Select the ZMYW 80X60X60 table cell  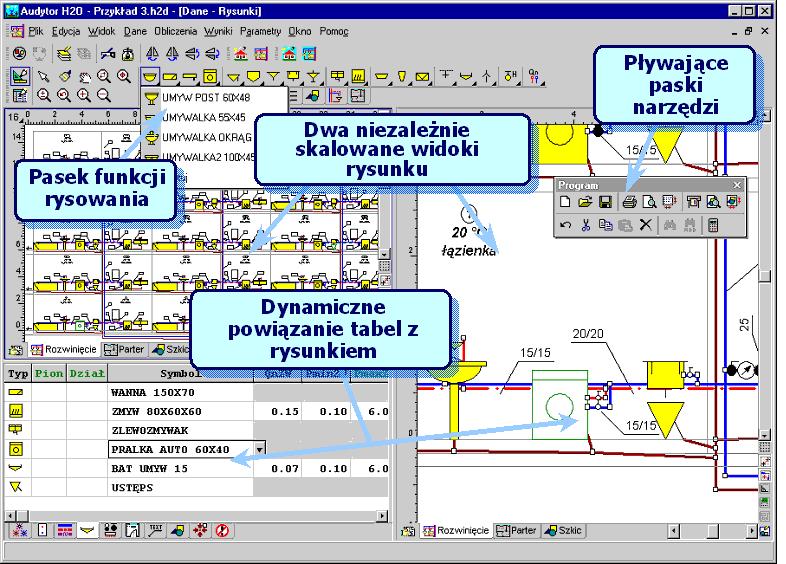(180, 412)
